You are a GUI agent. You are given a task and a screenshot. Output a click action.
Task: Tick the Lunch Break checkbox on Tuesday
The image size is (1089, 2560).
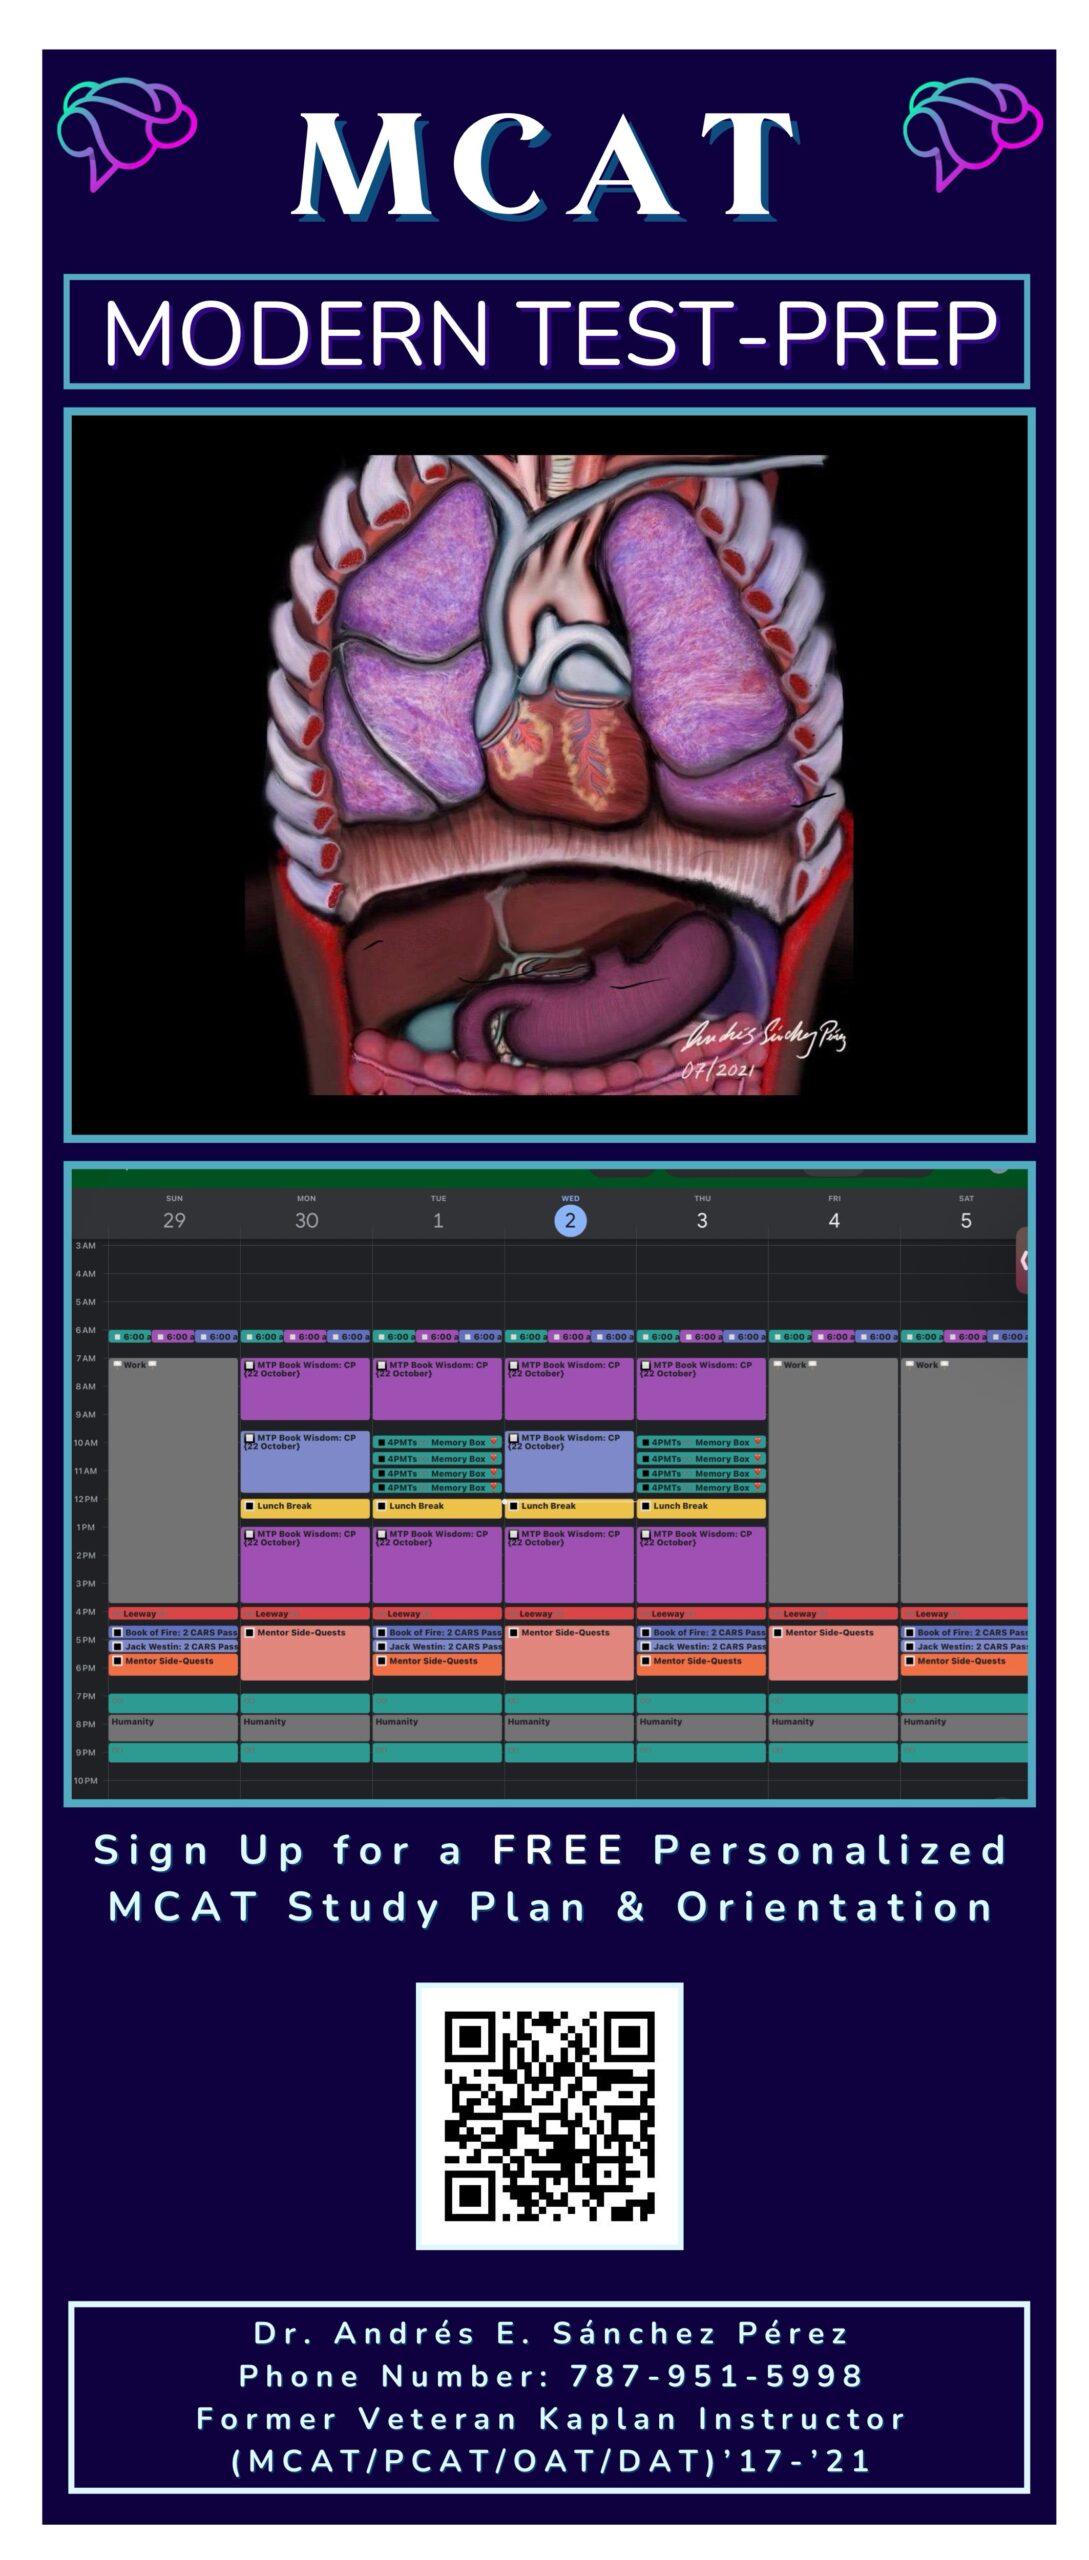pyautogui.click(x=381, y=1506)
